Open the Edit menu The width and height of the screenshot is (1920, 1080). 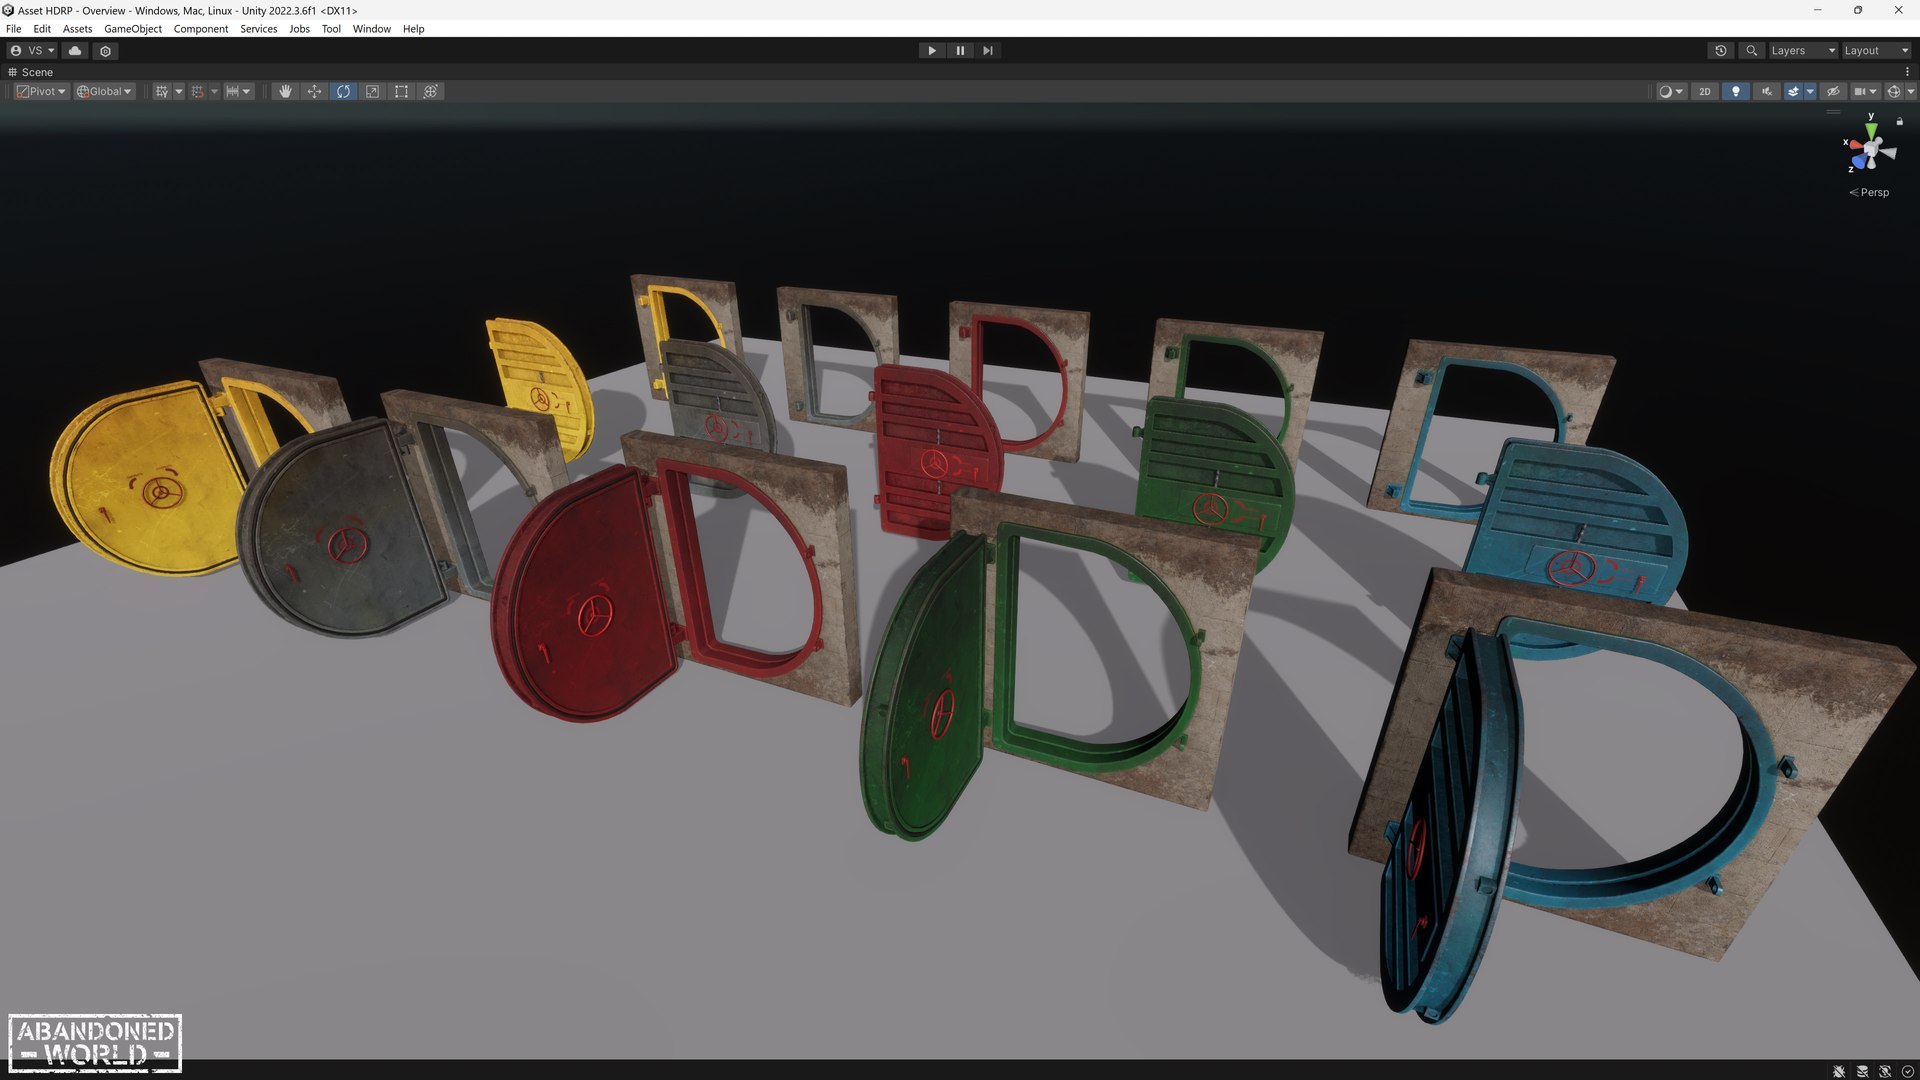point(42,29)
